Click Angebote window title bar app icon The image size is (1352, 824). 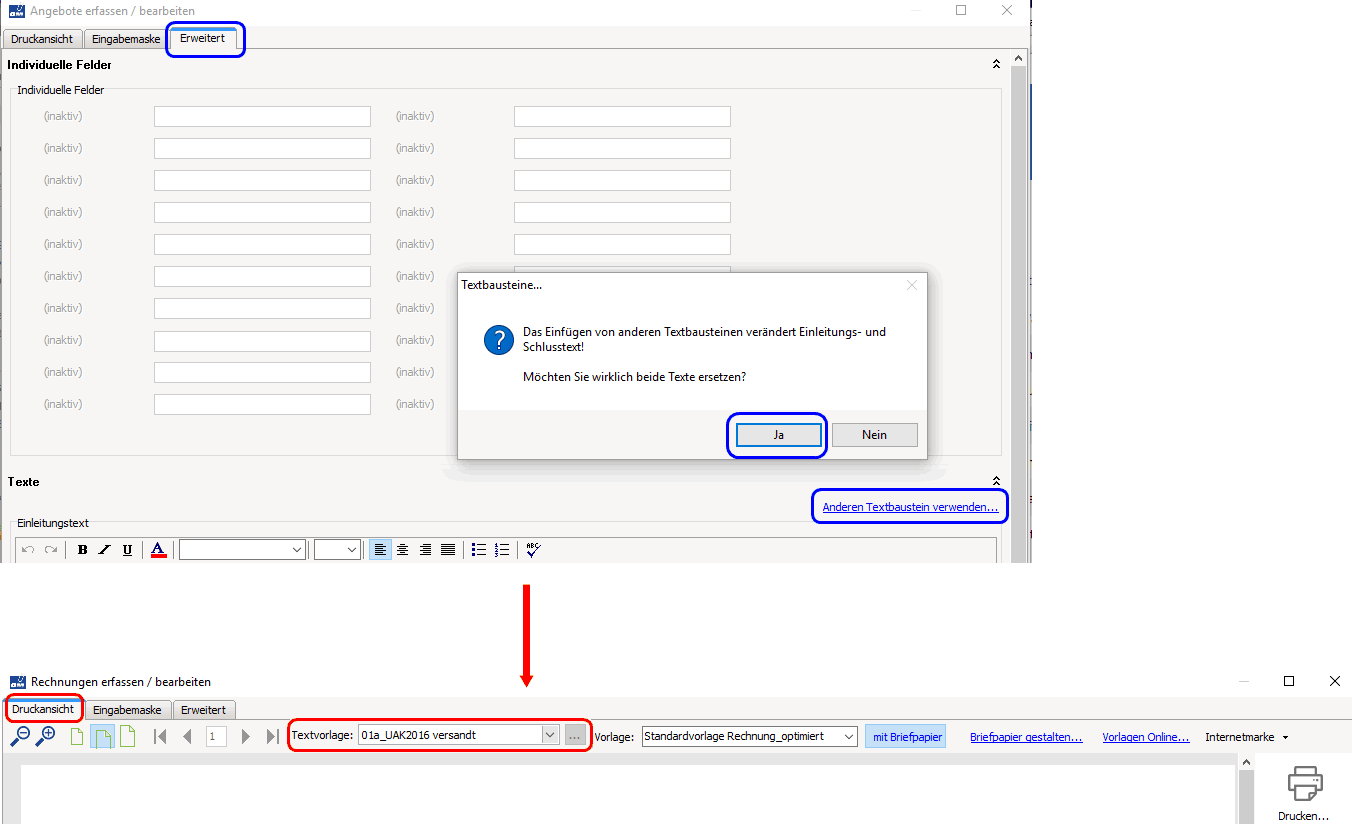click(x=16, y=10)
